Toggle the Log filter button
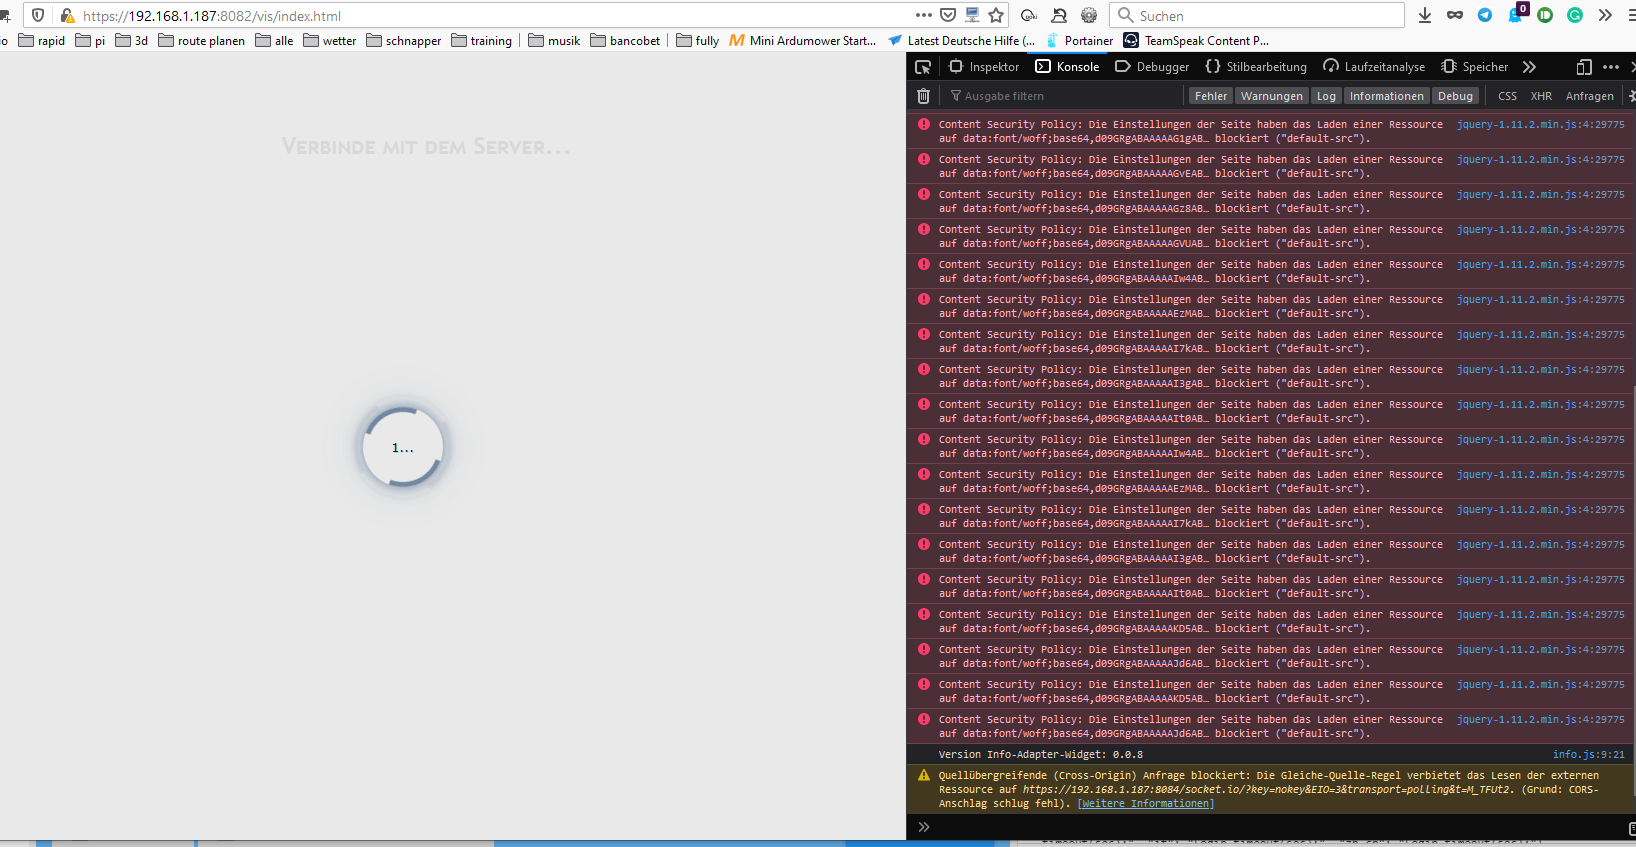1636x847 pixels. click(1326, 96)
